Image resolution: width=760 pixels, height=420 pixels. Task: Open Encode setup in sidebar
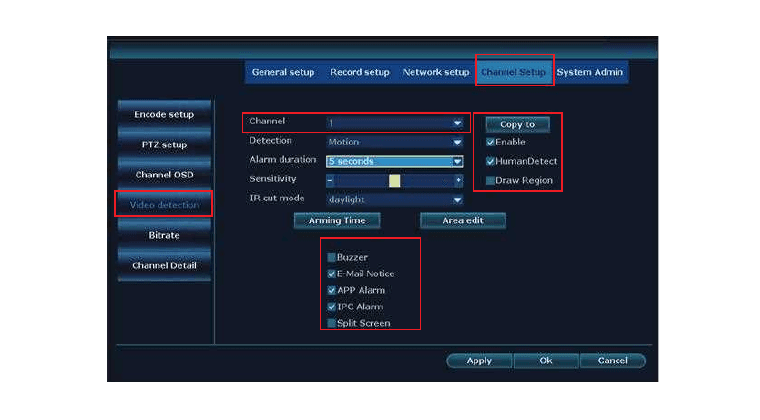click(164, 114)
